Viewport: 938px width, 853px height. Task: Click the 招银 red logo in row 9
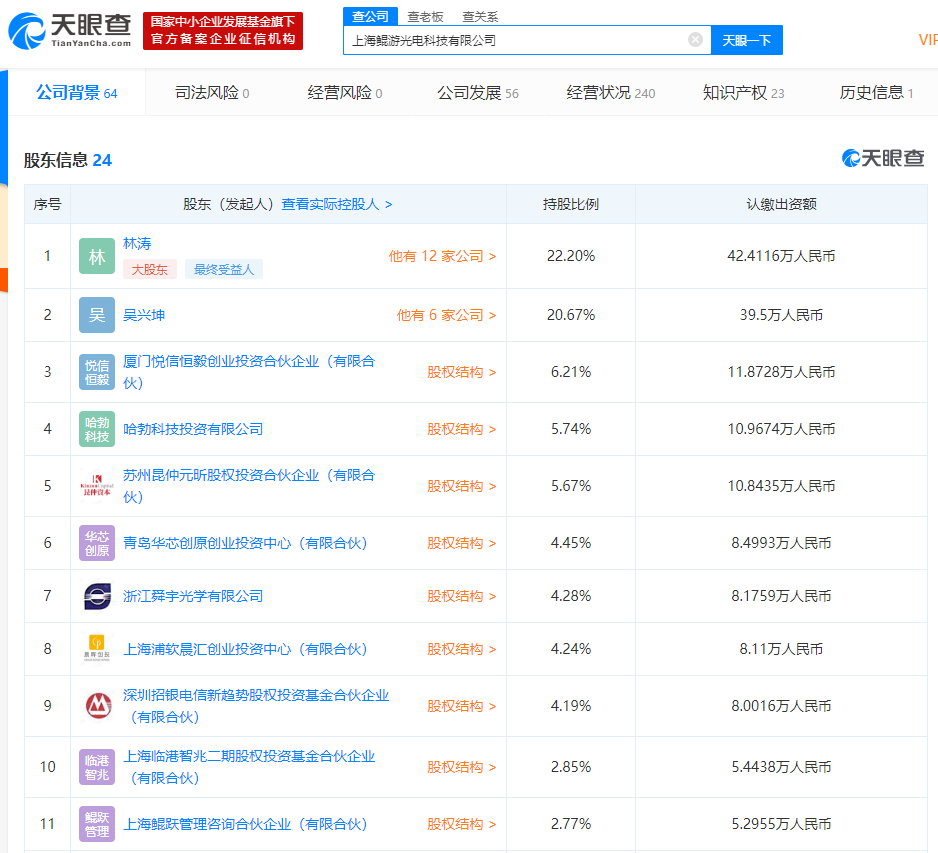pyautogui.click(x=97, y=706)
